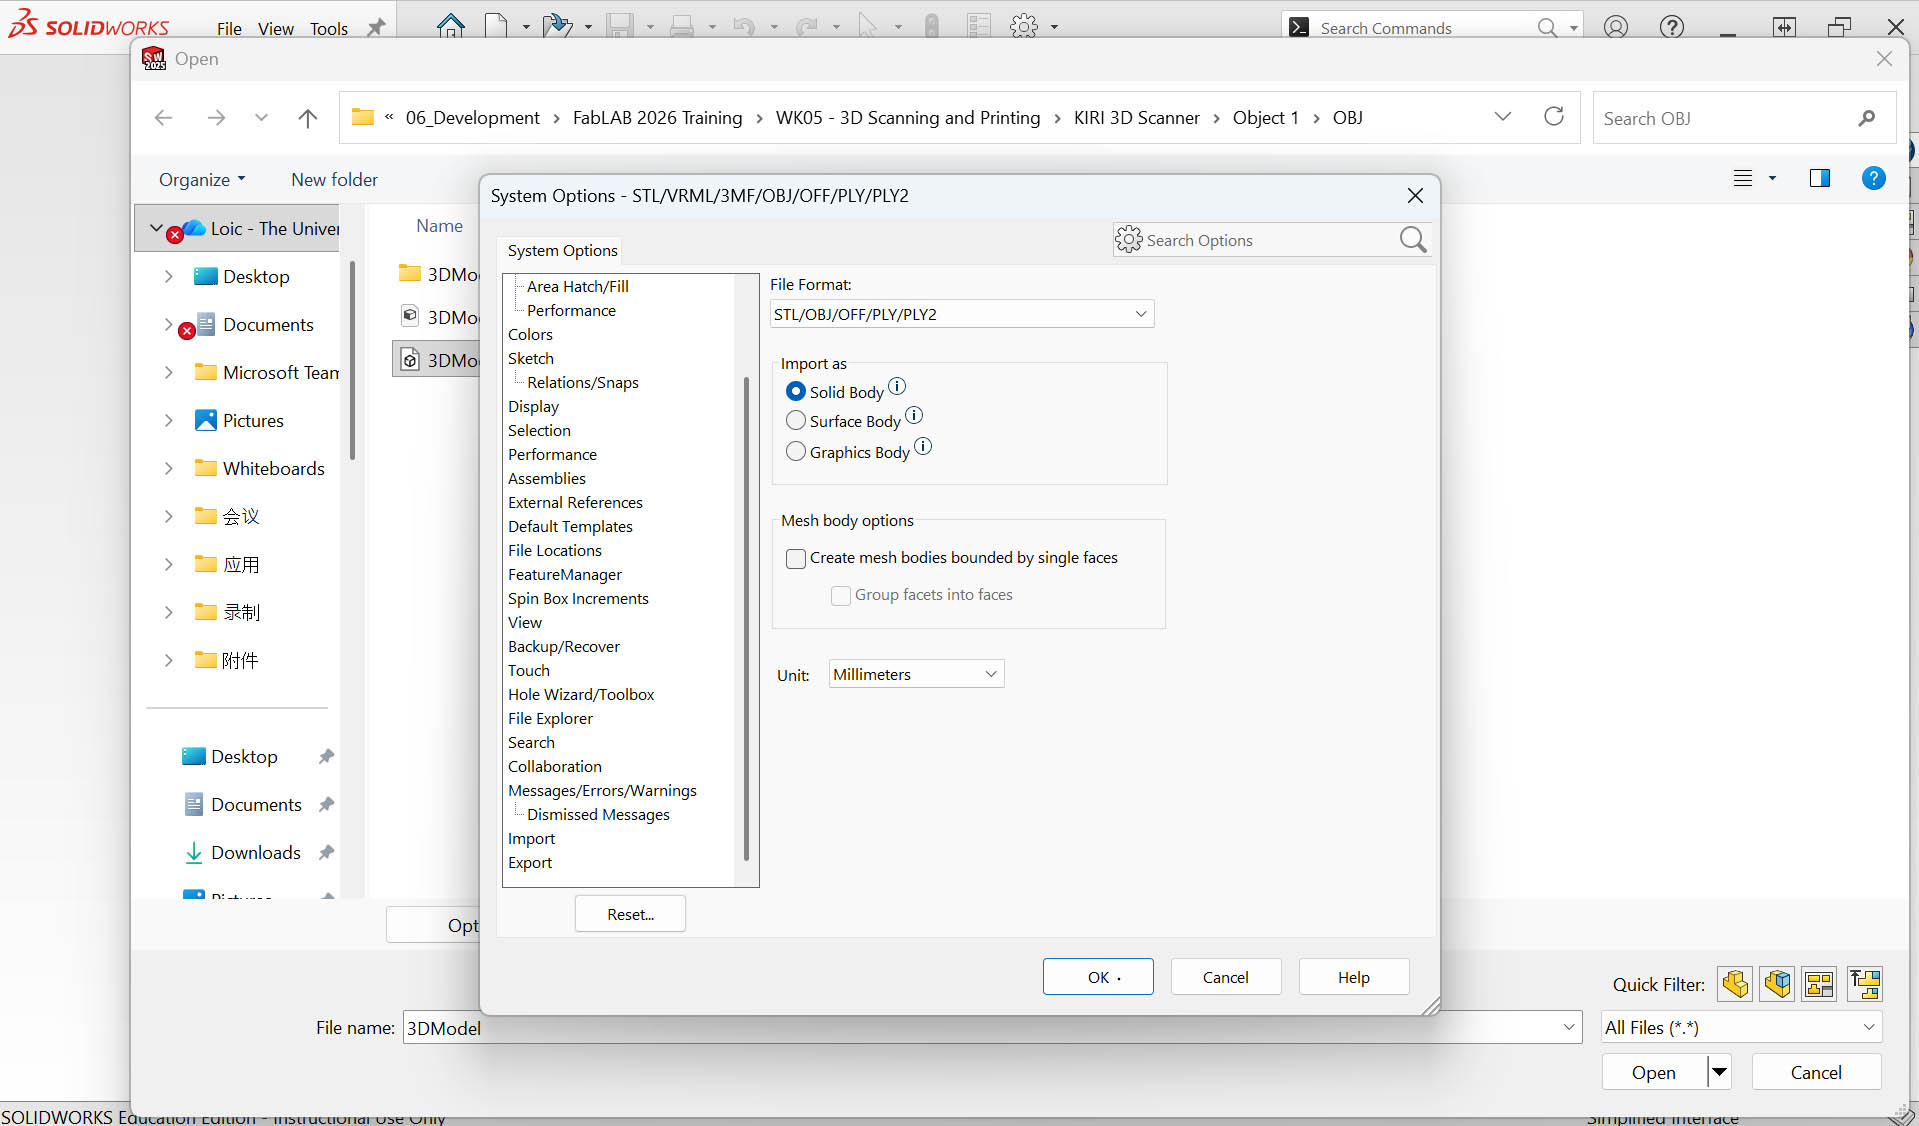Open the Unit Millimeters dropdown

pyautogui.click(x=916, y=674)
